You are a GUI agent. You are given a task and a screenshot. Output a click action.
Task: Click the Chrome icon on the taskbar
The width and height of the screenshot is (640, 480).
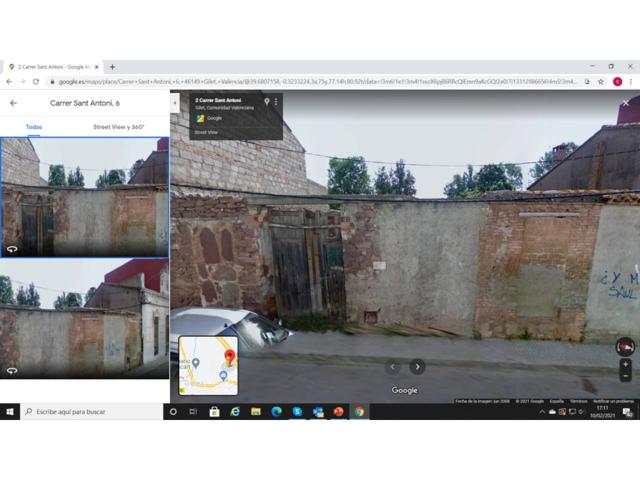point(359,412)
